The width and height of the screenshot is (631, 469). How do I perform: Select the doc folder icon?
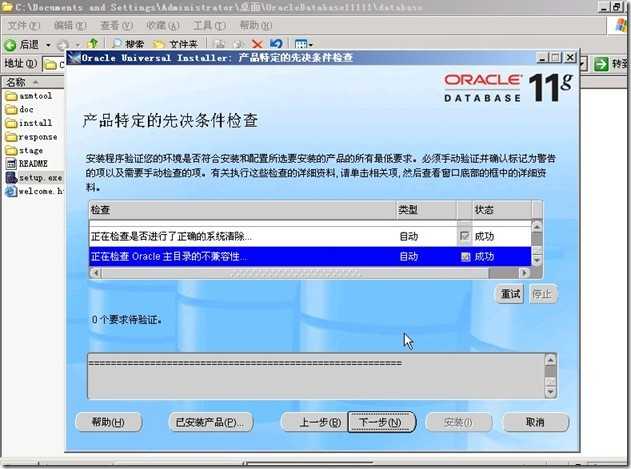point(11,110)
